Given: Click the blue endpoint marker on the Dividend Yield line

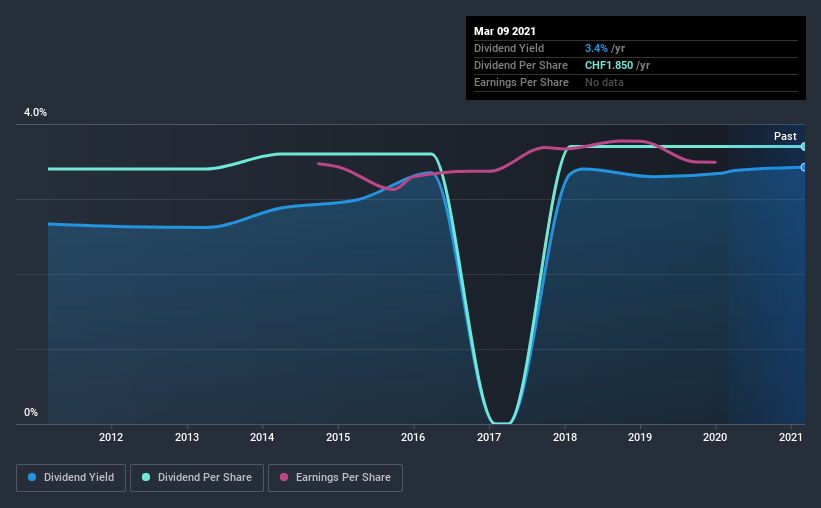Looking at the screenshot, I should point(803,167).
